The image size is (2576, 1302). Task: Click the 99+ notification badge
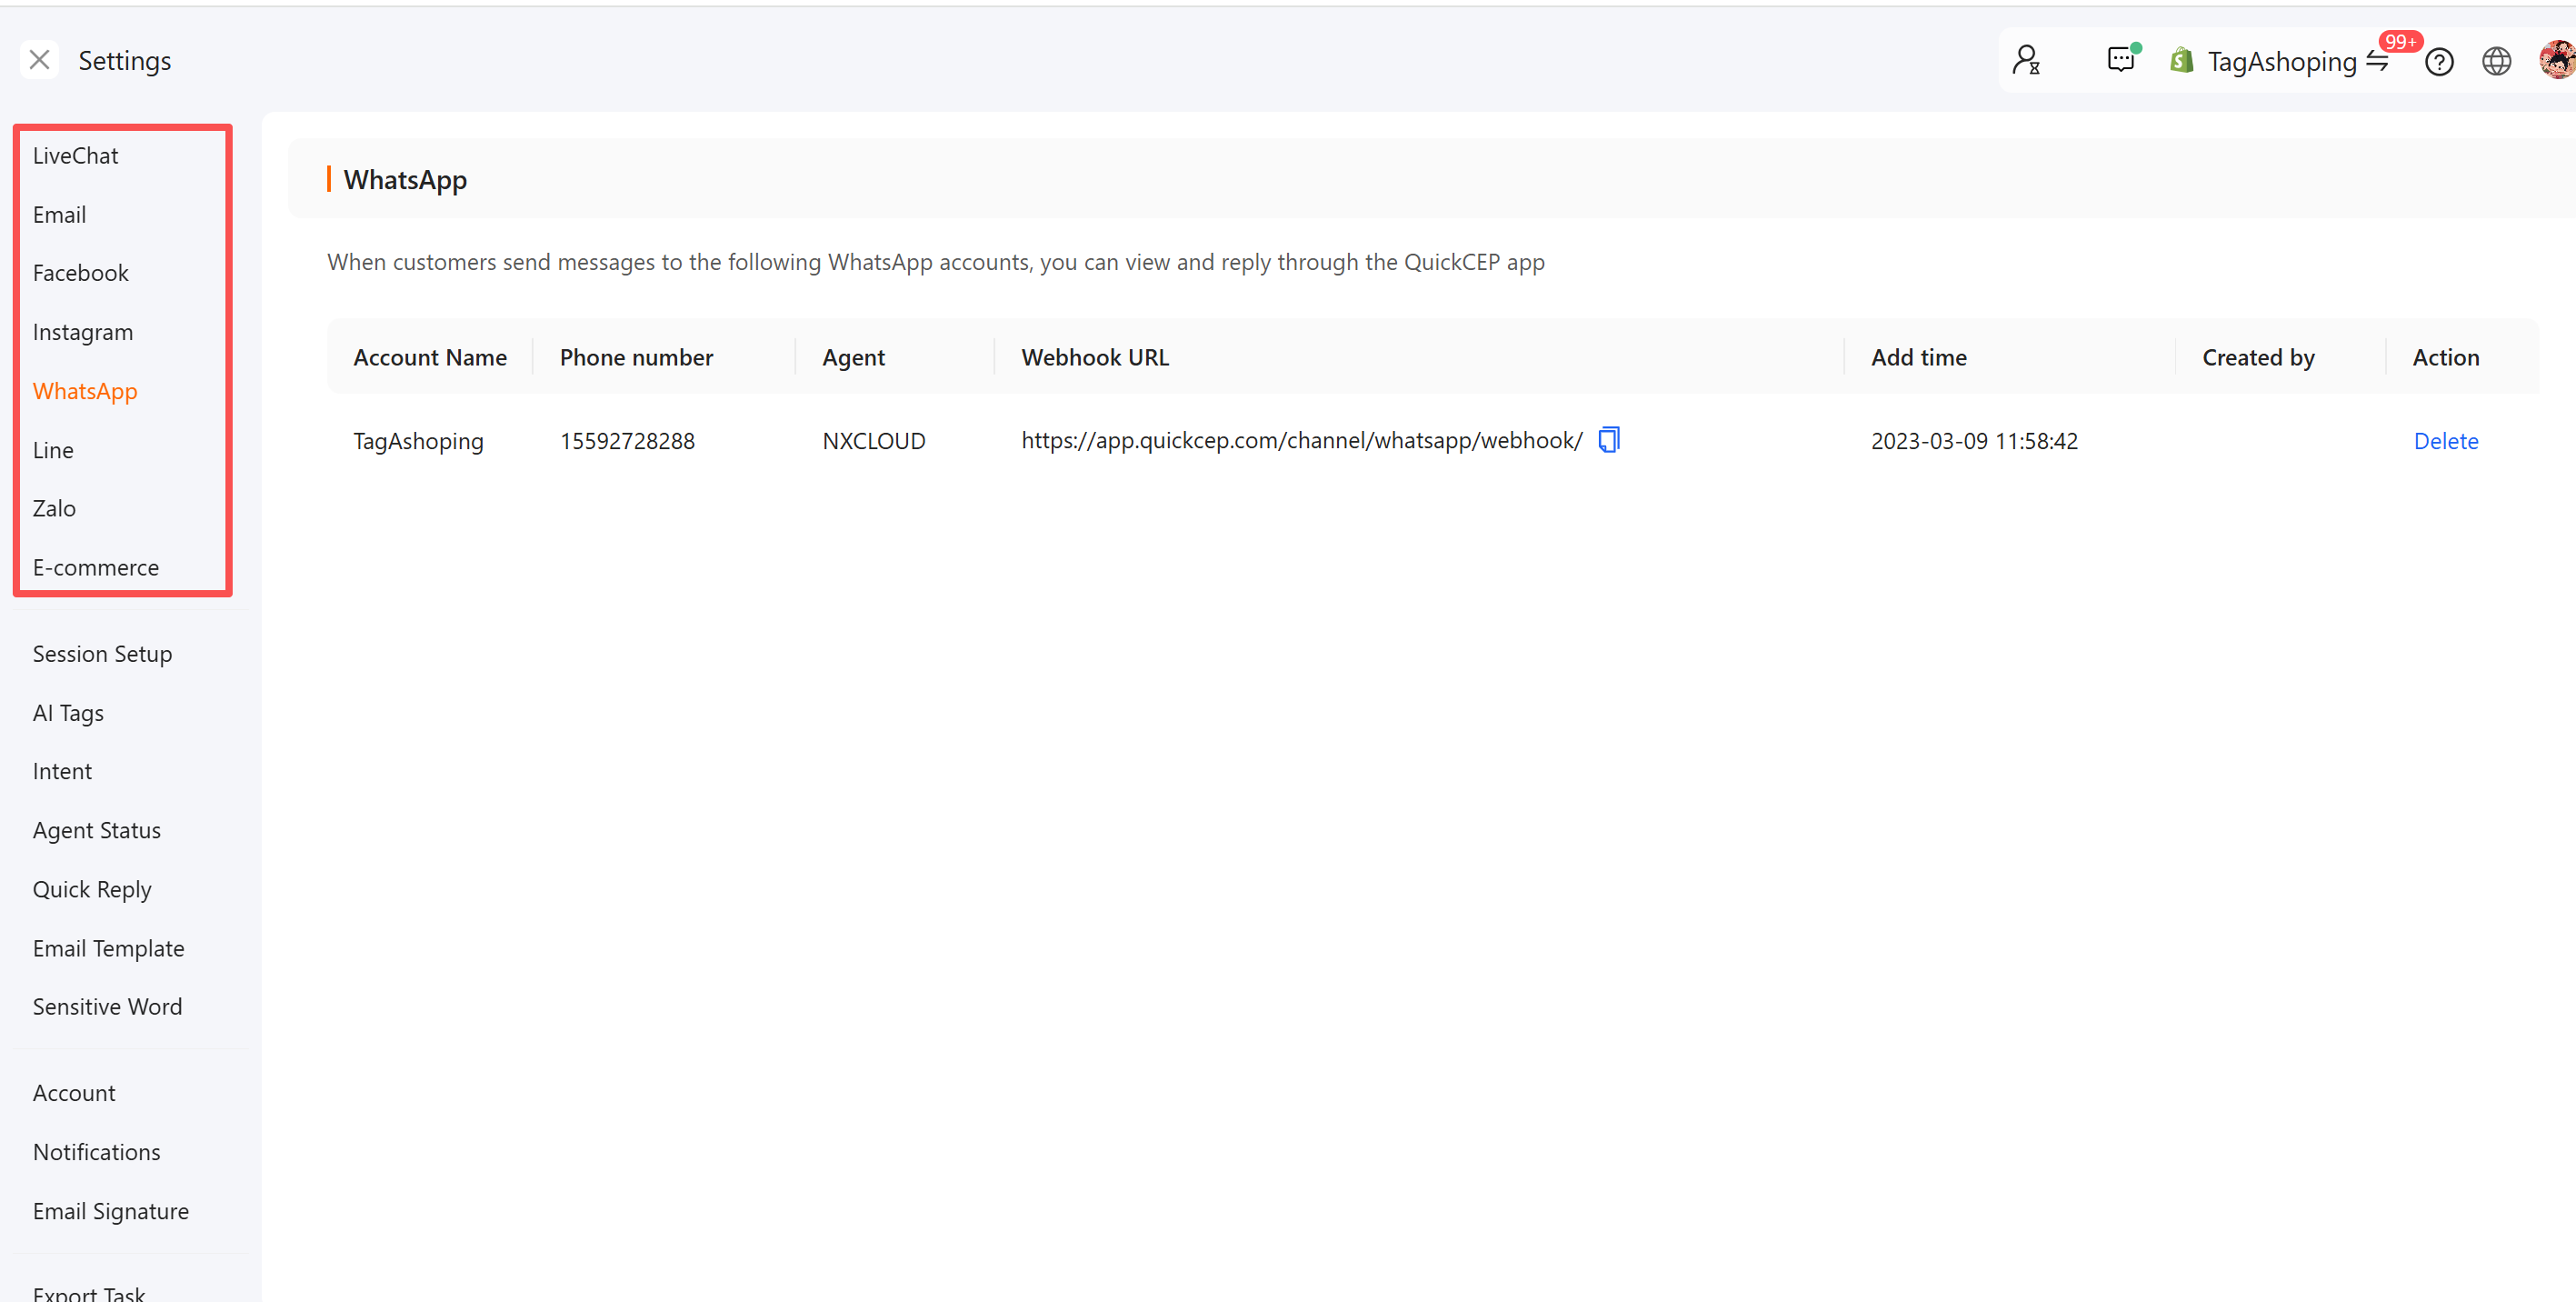coord(2400,41)
